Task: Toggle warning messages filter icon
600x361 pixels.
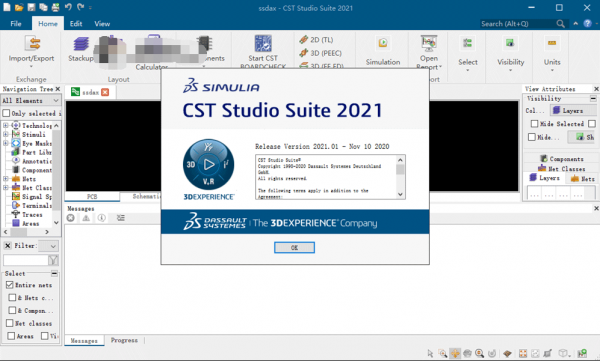Action: coord(86,218)
